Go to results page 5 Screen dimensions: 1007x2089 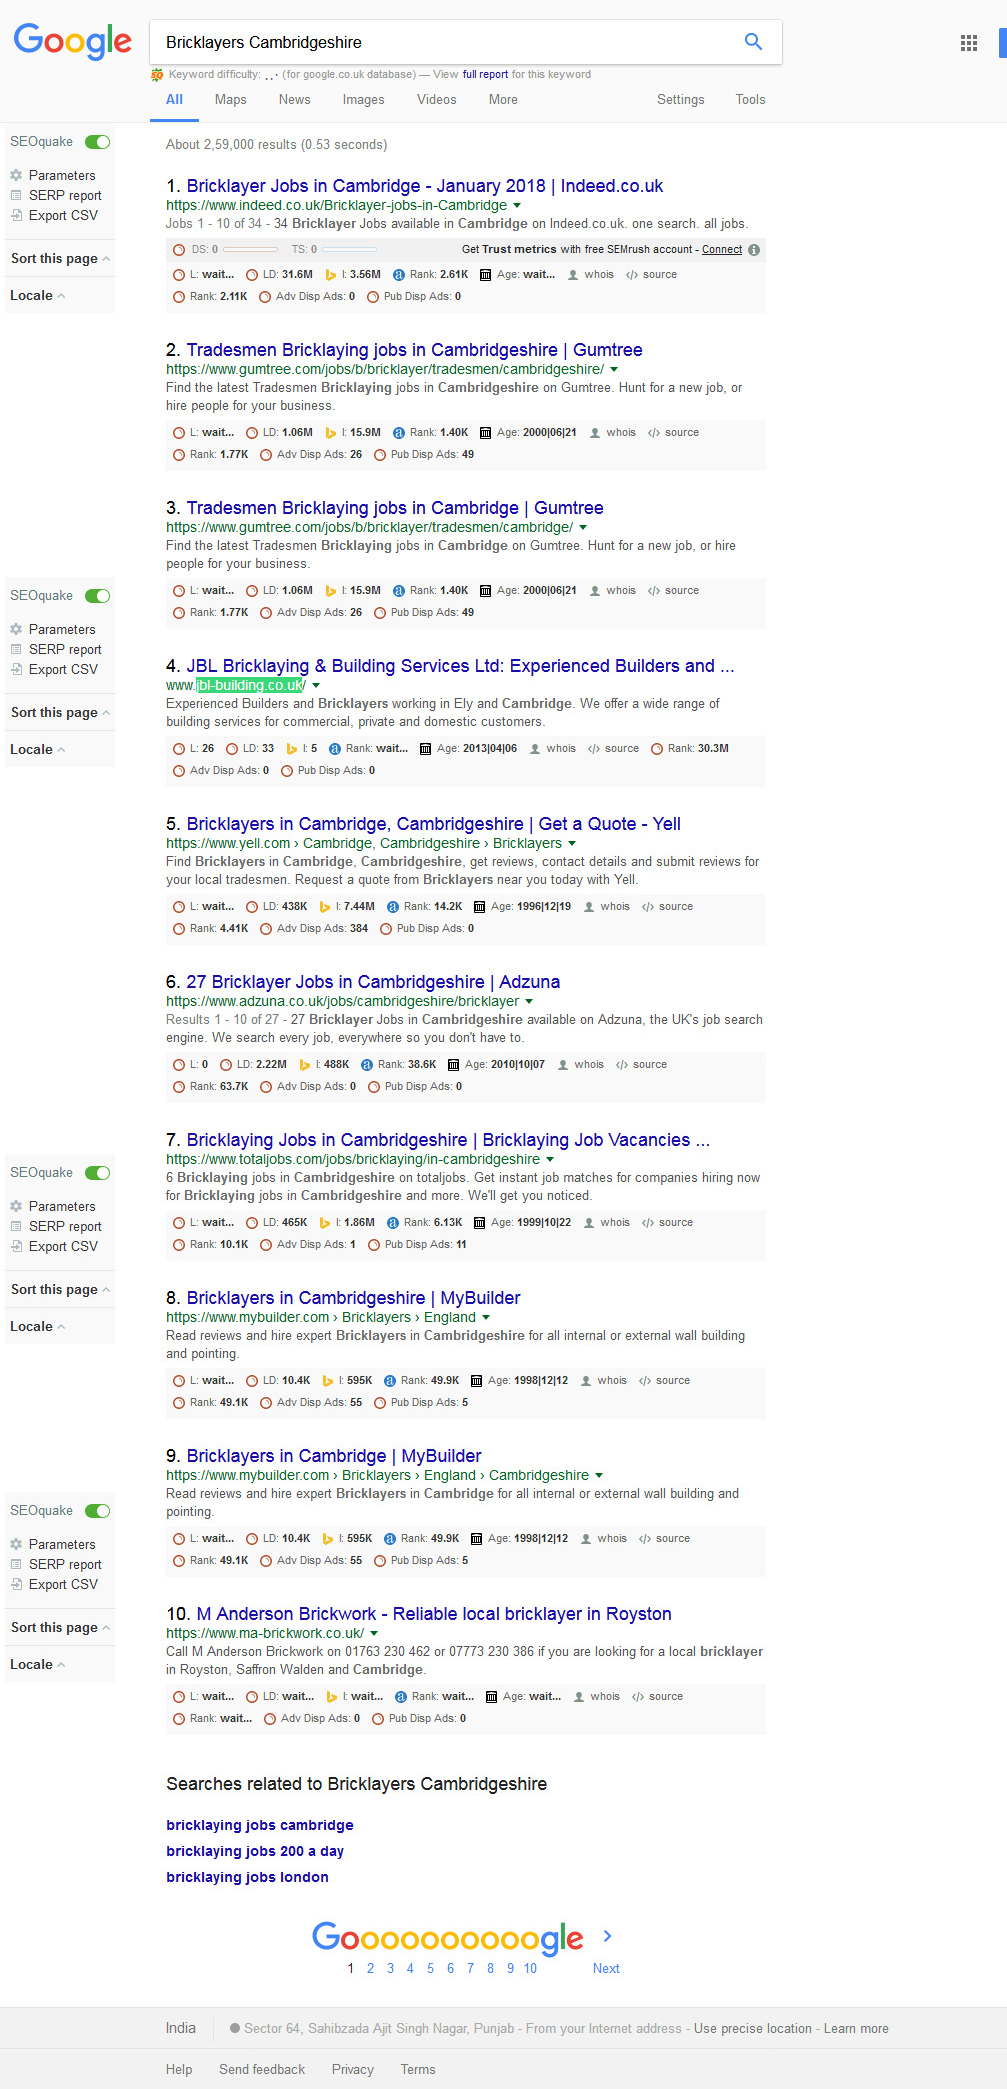tap(430, 1968)
